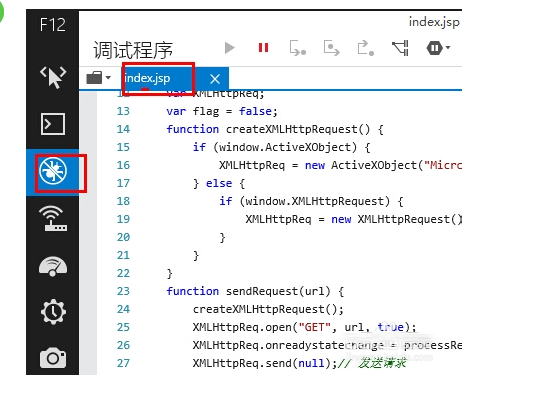Click the Step out debugger icon
546x394 pixels.
click(x=366, y=48)
